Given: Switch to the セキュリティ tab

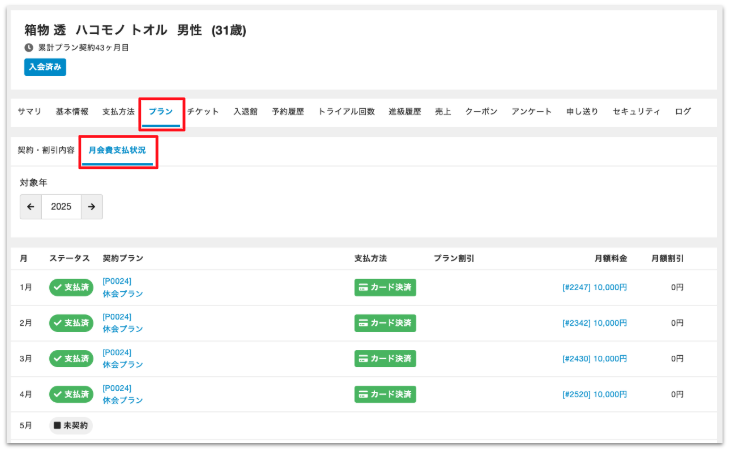Looking at the screenshot, I should (x=636, y=112).
